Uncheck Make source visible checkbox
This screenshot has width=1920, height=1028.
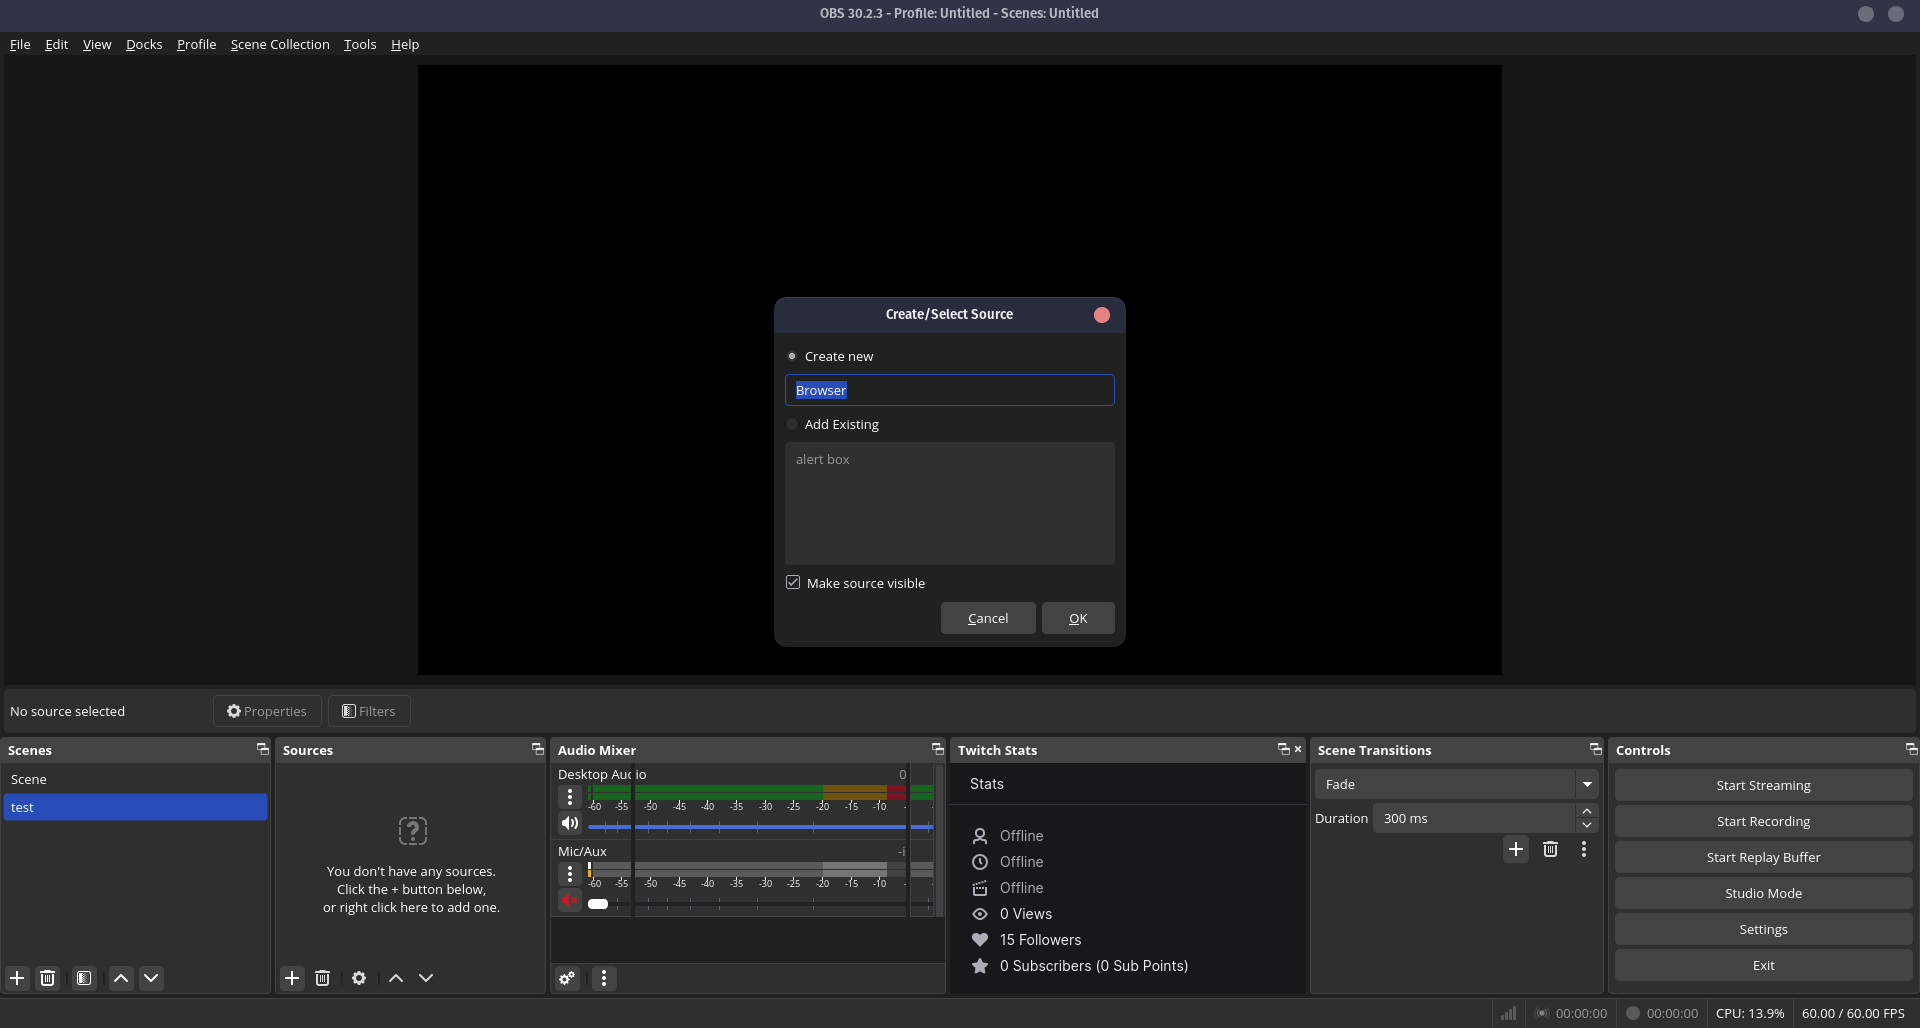coord(793,583)
